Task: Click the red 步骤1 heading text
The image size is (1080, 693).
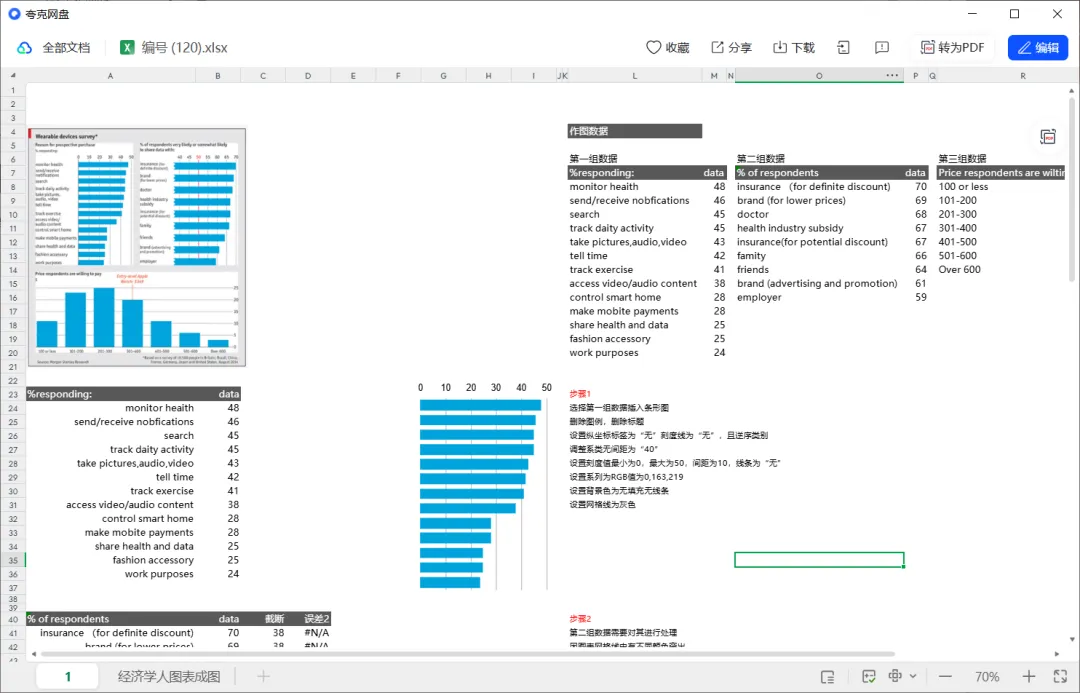Action: click(580, 393)
